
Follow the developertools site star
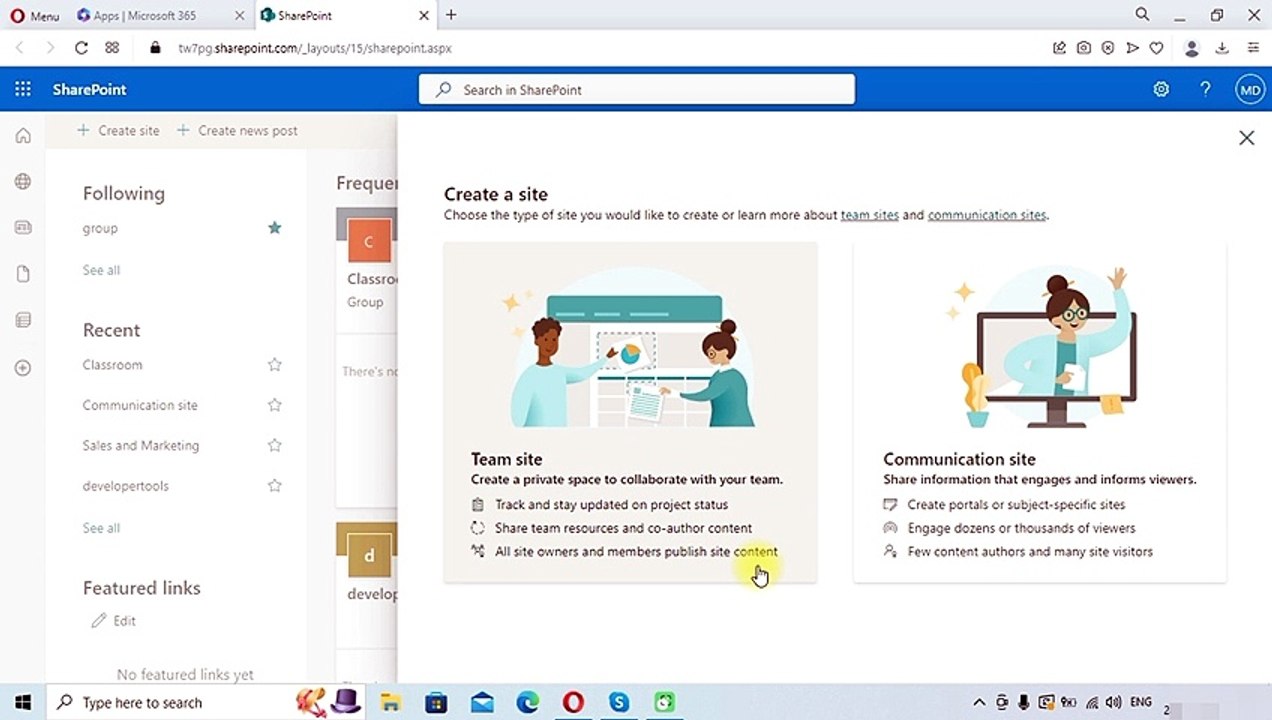pyautogui.click(x=274, y=486)
